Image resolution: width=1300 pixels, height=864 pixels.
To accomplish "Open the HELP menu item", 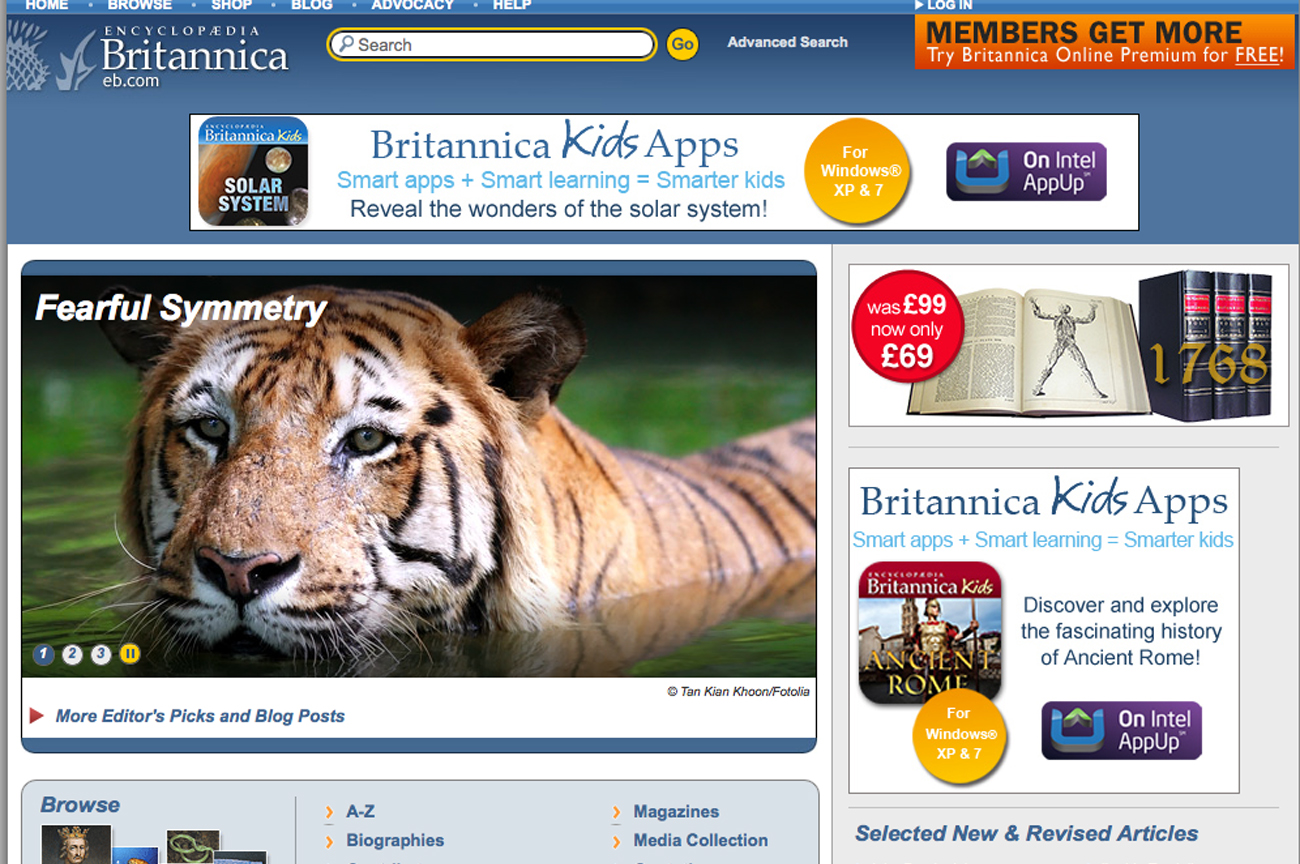I will (x=512, y=5).
